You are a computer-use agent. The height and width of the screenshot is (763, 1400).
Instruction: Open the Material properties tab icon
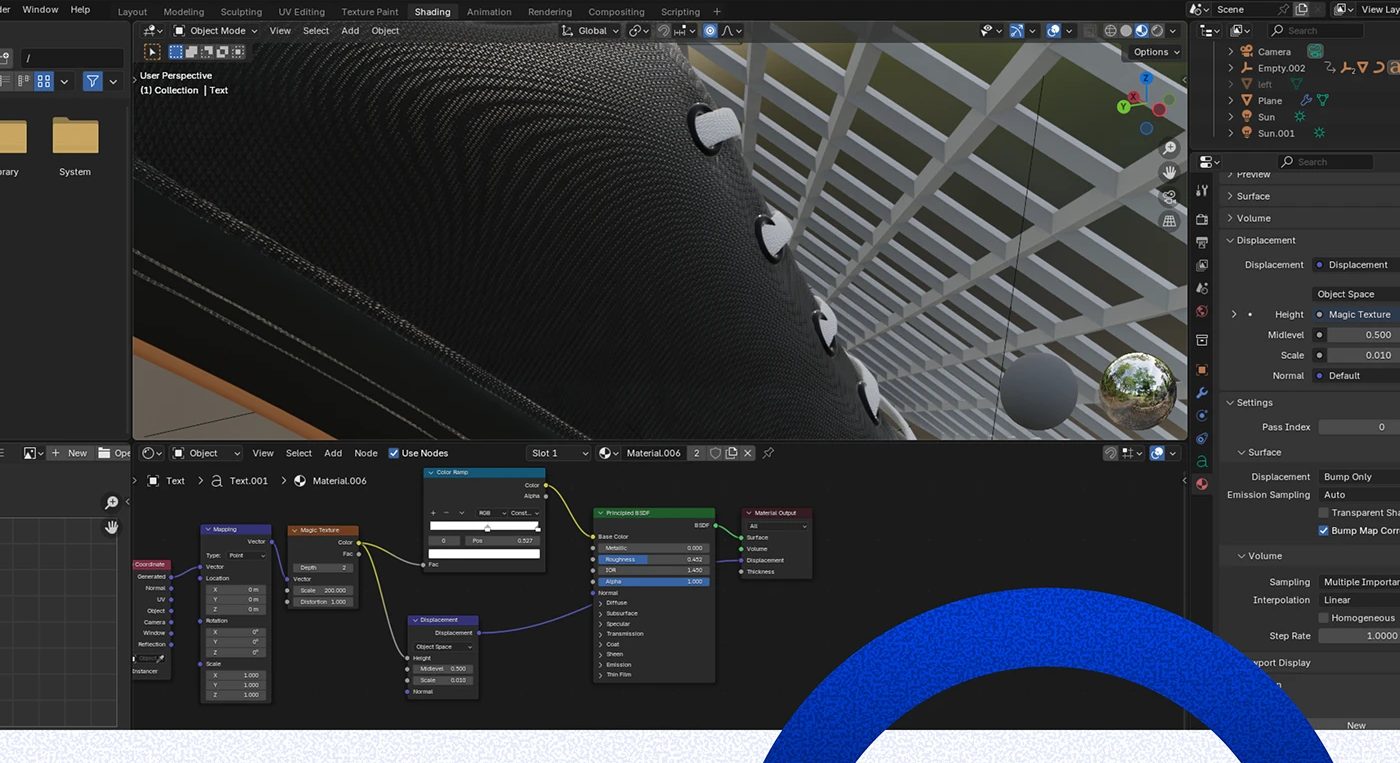pos(1202,484)
